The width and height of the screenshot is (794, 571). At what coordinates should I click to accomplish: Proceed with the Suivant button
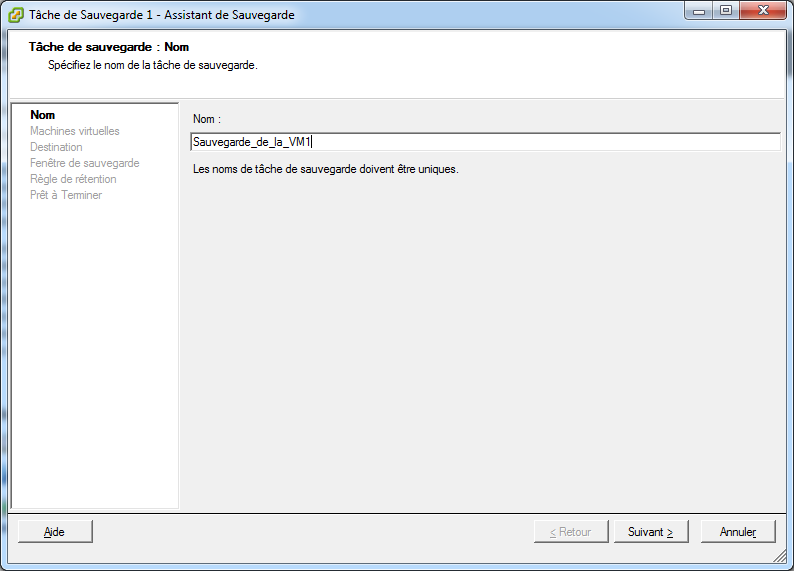651,532
